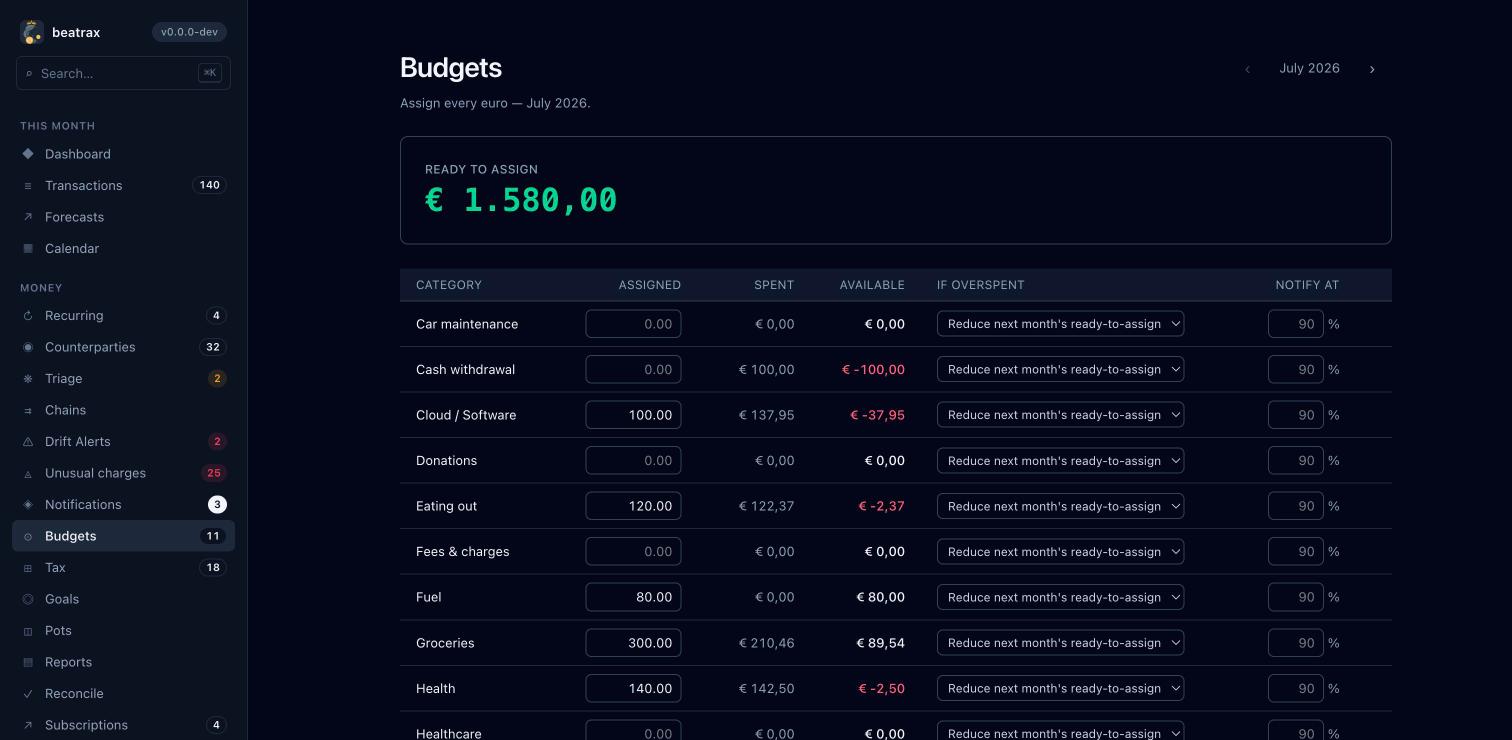
Task: Go to previous month with left chevron
Action: (1247, 69)
